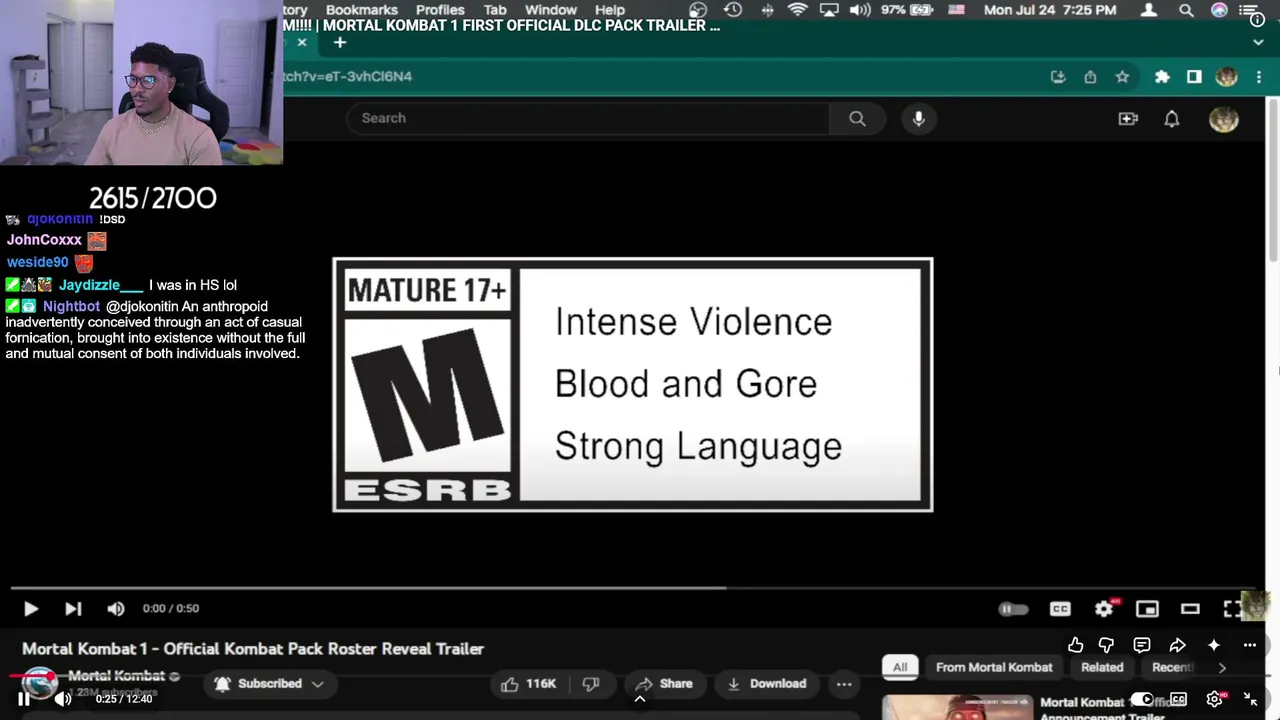
Task: Toggle outer player autoplay switch
Action: [x=1142, y=699]
